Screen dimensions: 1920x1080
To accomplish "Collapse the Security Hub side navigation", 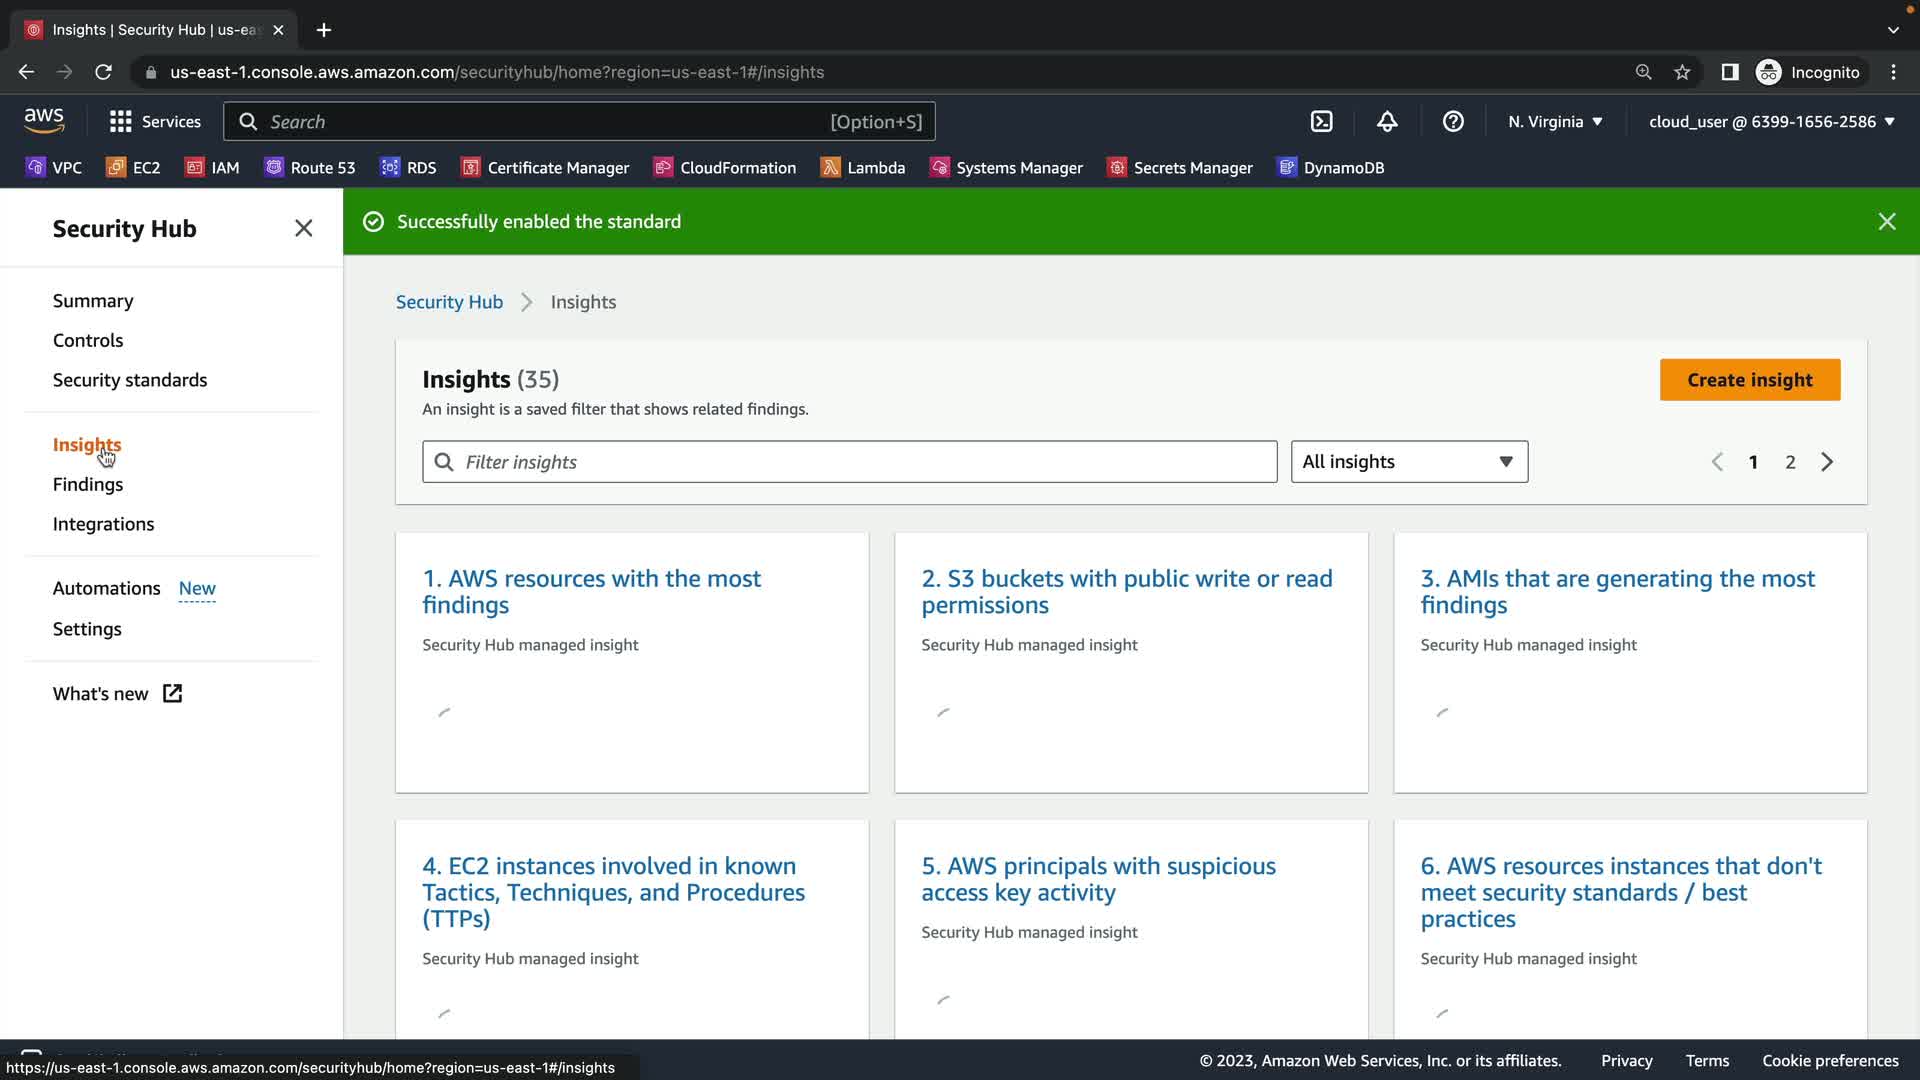I will [x=304, y=228].
